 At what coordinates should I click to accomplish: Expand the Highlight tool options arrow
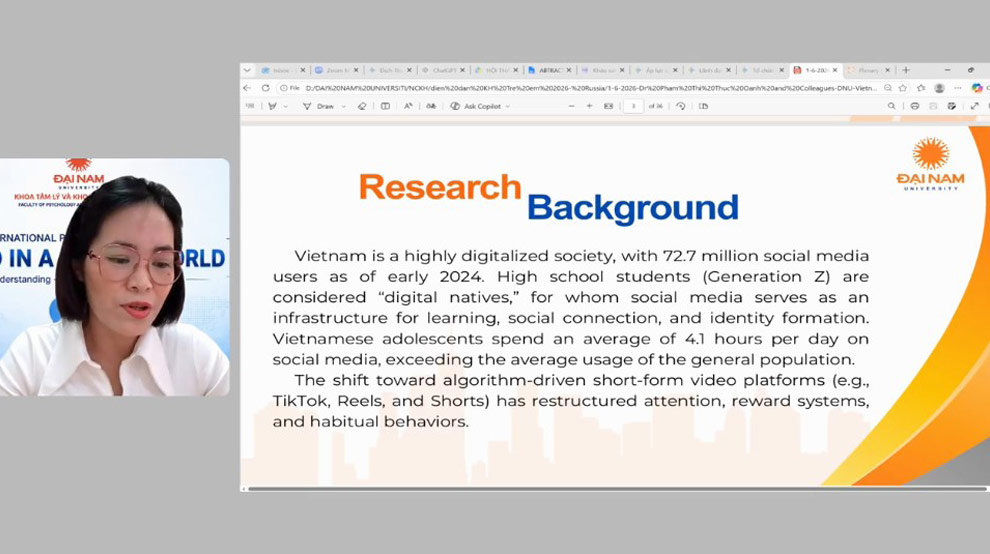coord(285,106)
